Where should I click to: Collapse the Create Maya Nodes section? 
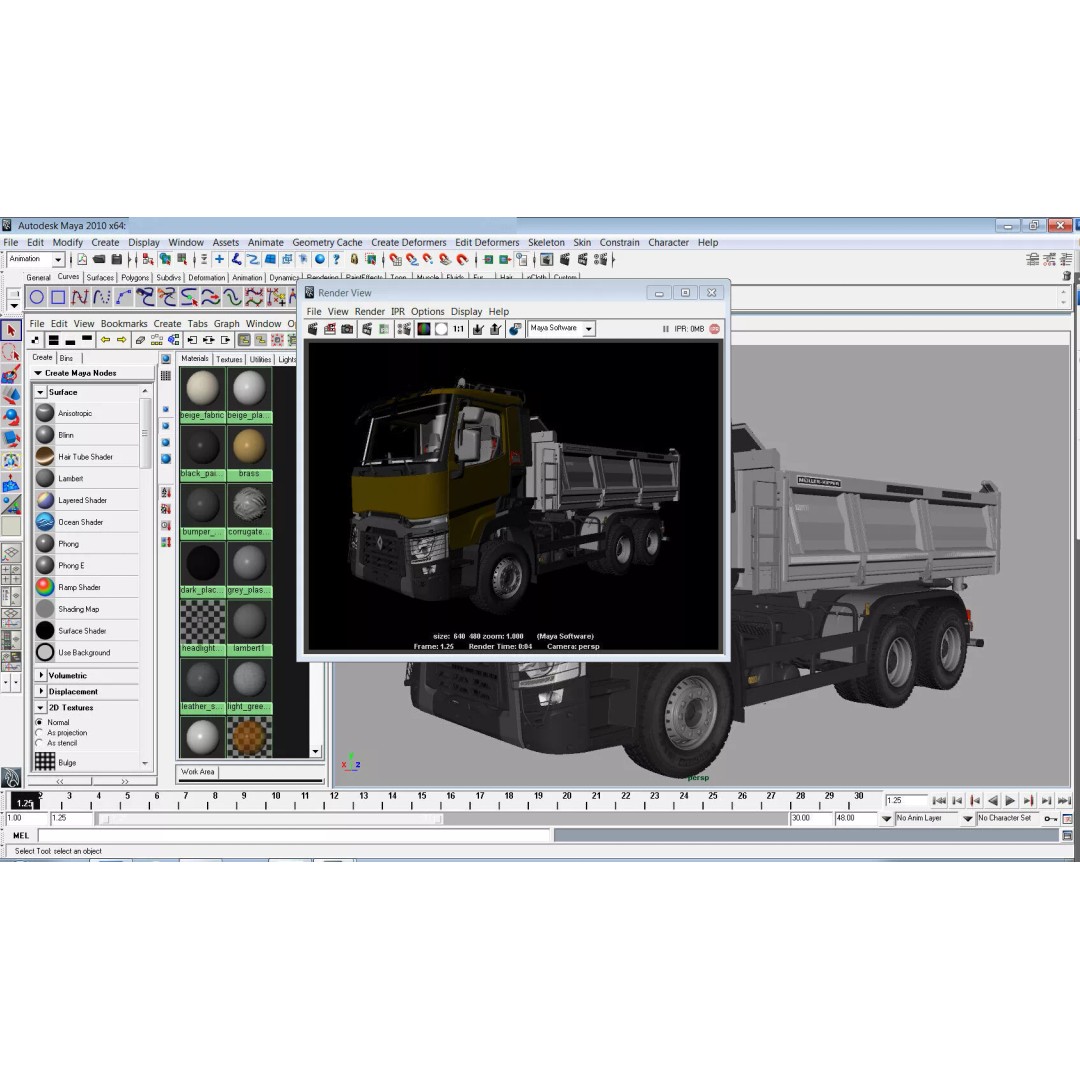(38, 373)
